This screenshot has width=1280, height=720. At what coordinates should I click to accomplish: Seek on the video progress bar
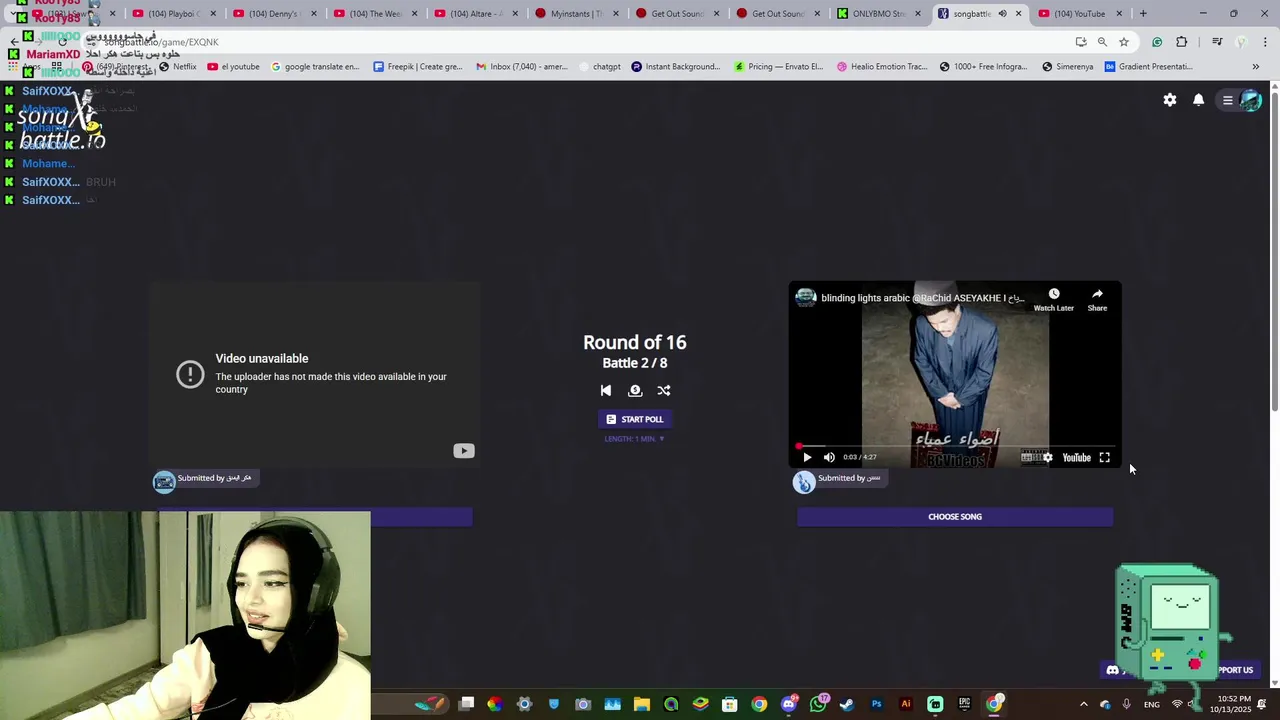955,446
